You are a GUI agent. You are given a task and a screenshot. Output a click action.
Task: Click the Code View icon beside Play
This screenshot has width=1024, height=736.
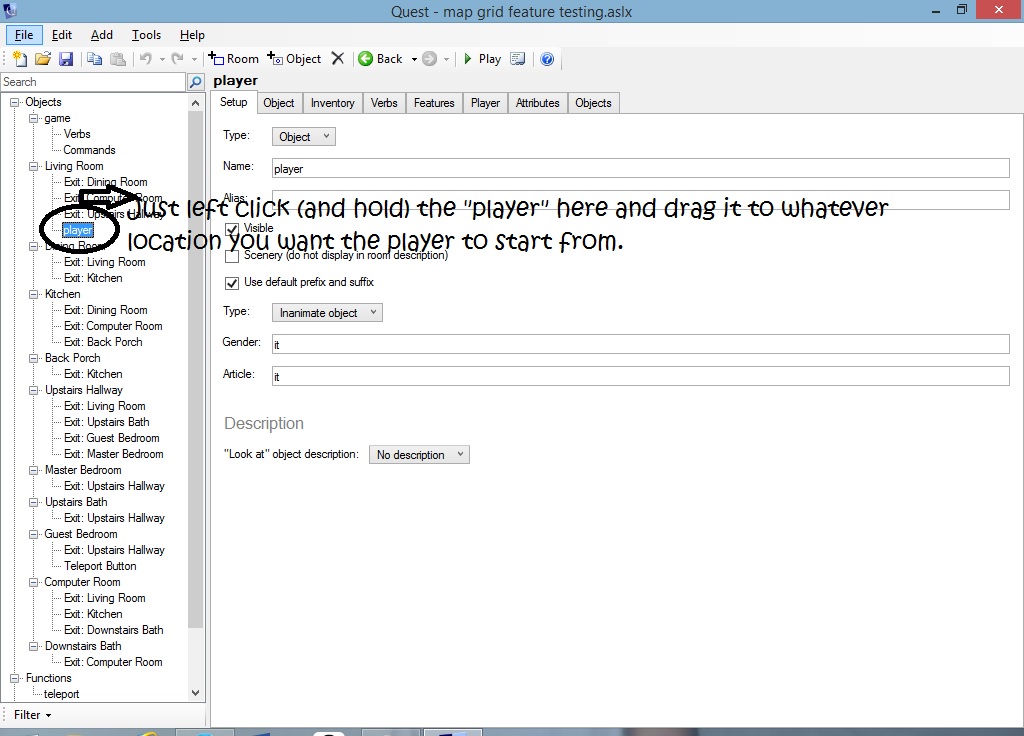(x=518, y=59)
